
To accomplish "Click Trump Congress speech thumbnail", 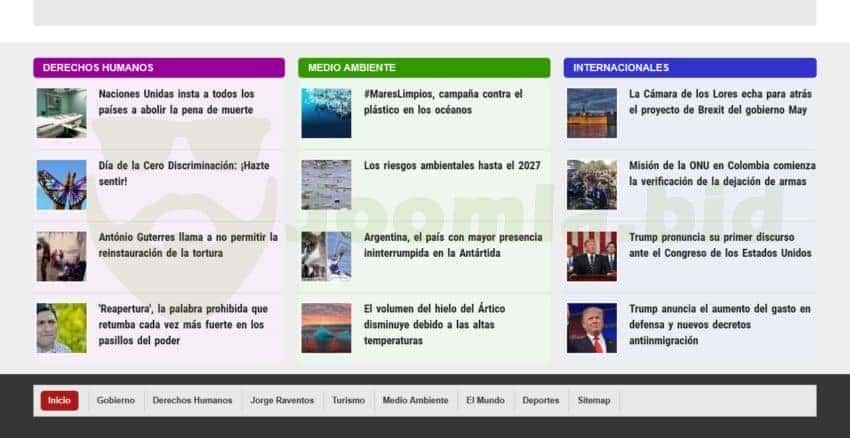I will 592,256.
